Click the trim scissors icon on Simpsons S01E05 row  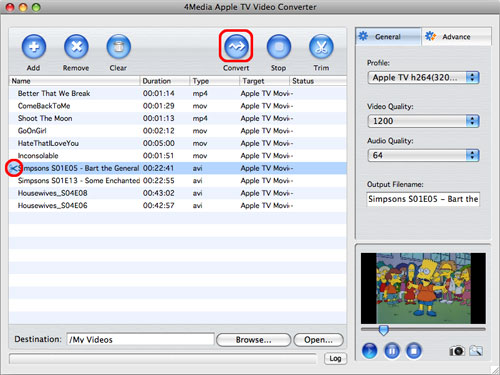coord(14,168)
